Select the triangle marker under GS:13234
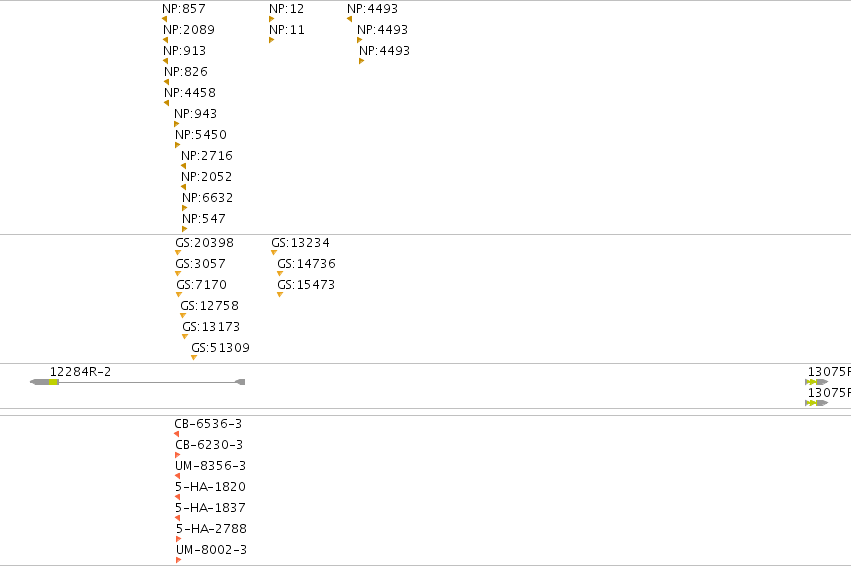 click(274, 252)
